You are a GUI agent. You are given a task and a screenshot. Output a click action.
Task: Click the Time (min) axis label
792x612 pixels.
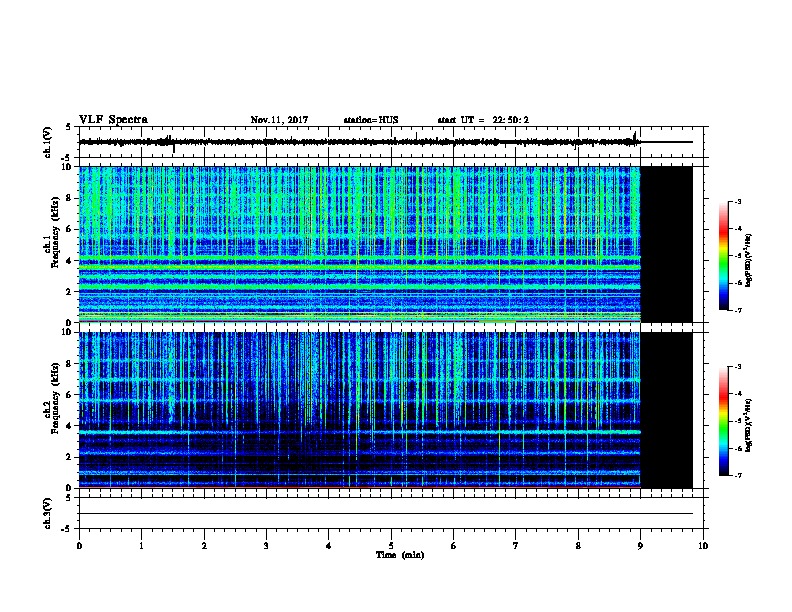[x=400, y=555]
